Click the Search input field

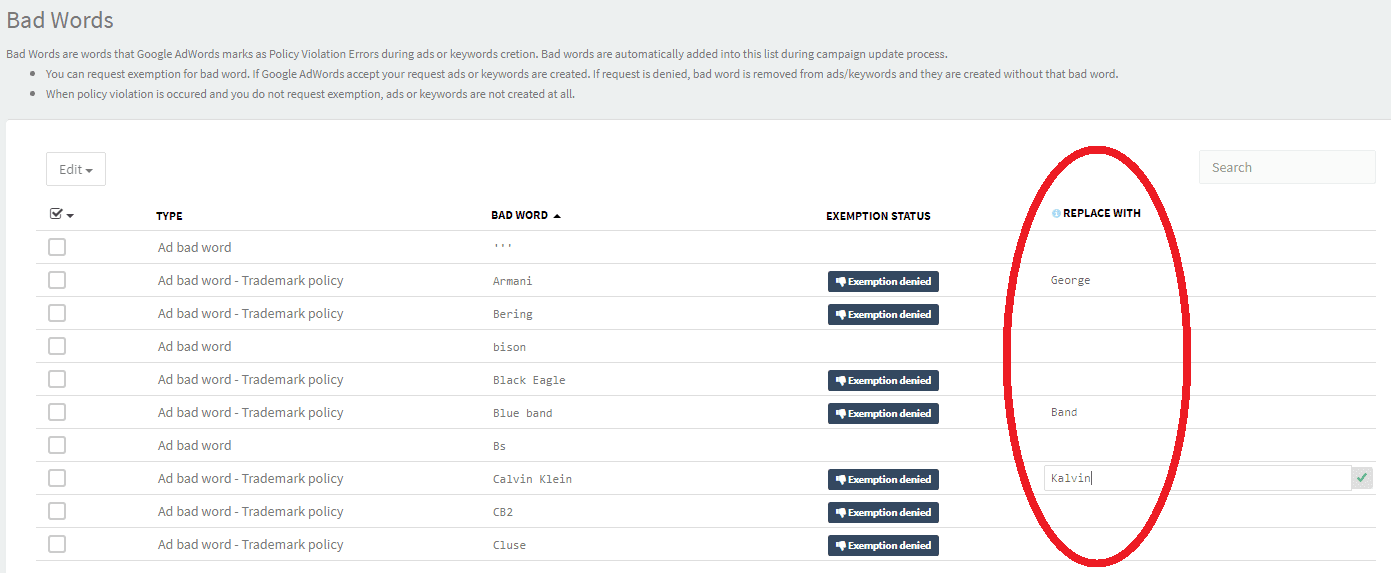pyautogui.click(x=1286, y=168)
